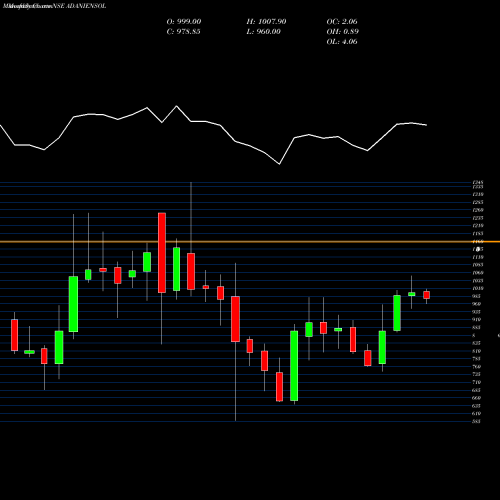Click the last red candlestick on the right
The image size is (500, 500).
point(426,295)
